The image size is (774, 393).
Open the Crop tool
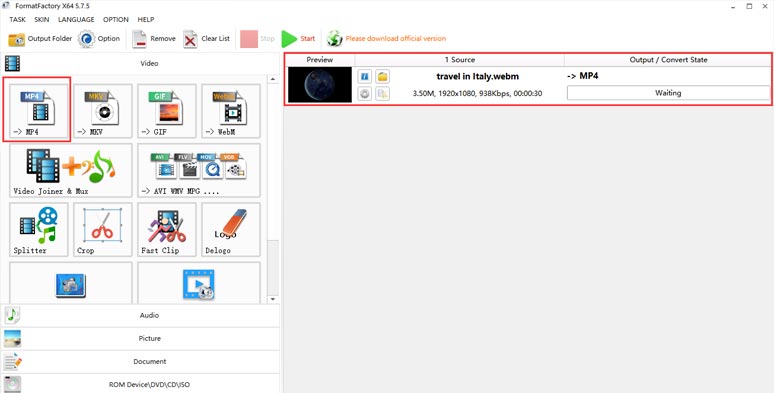(x=103, y=230)
